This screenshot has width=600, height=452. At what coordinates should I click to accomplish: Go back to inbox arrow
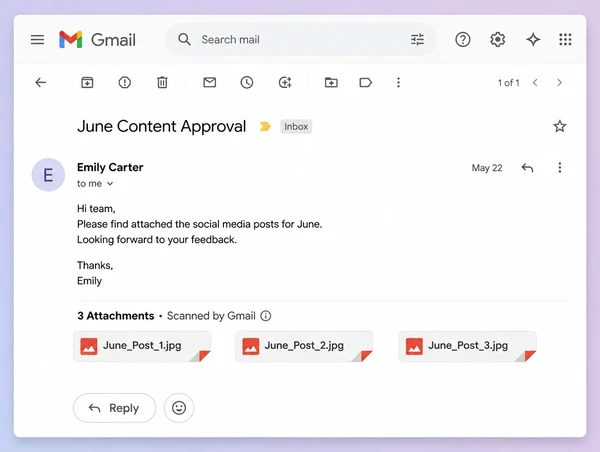pyautogui.click(x=41, y=82)
